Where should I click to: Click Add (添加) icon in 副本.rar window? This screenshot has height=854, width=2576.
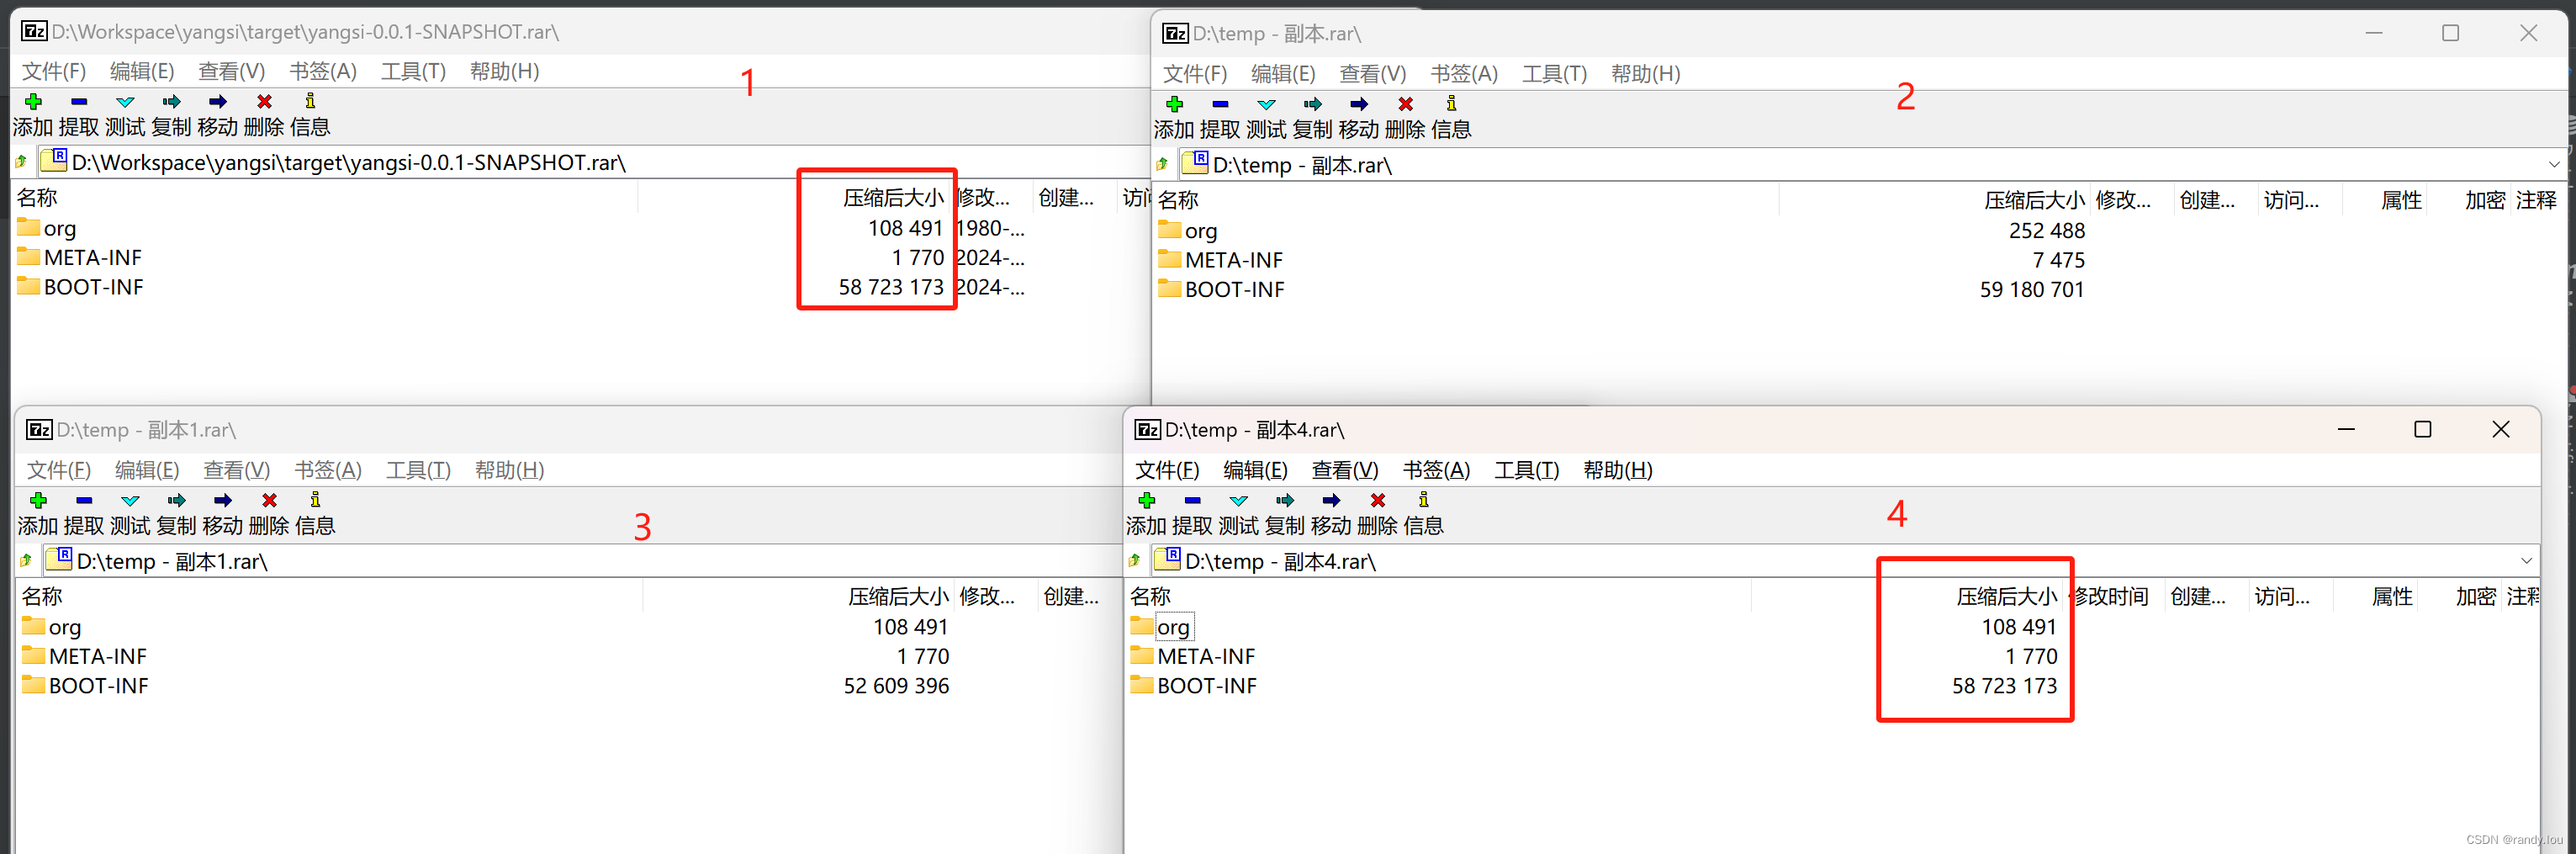click(x=1174, y=104)
